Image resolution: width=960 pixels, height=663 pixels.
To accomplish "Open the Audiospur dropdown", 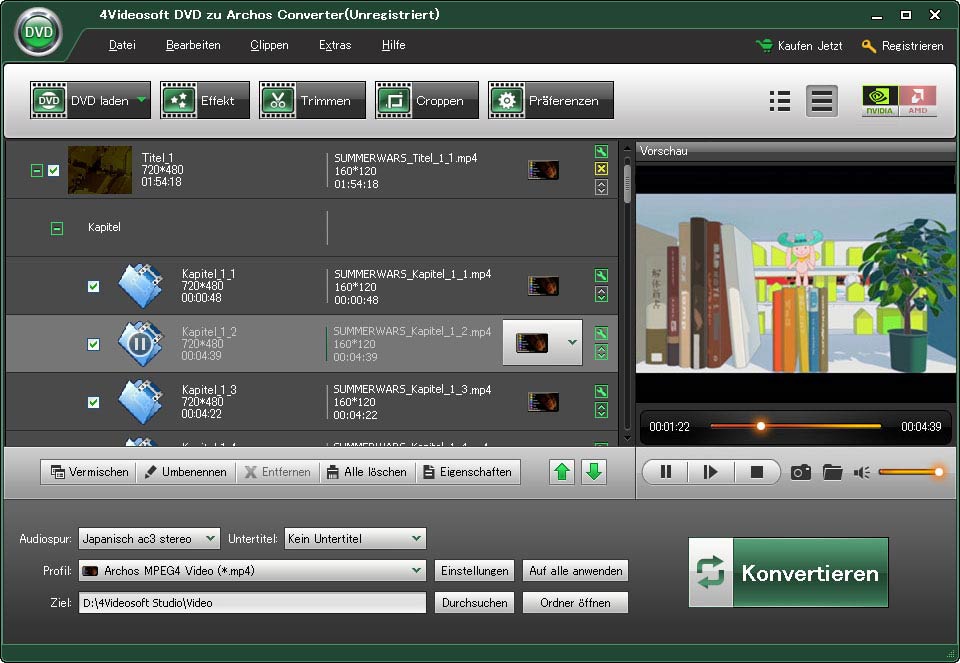I will click(149, 539).
